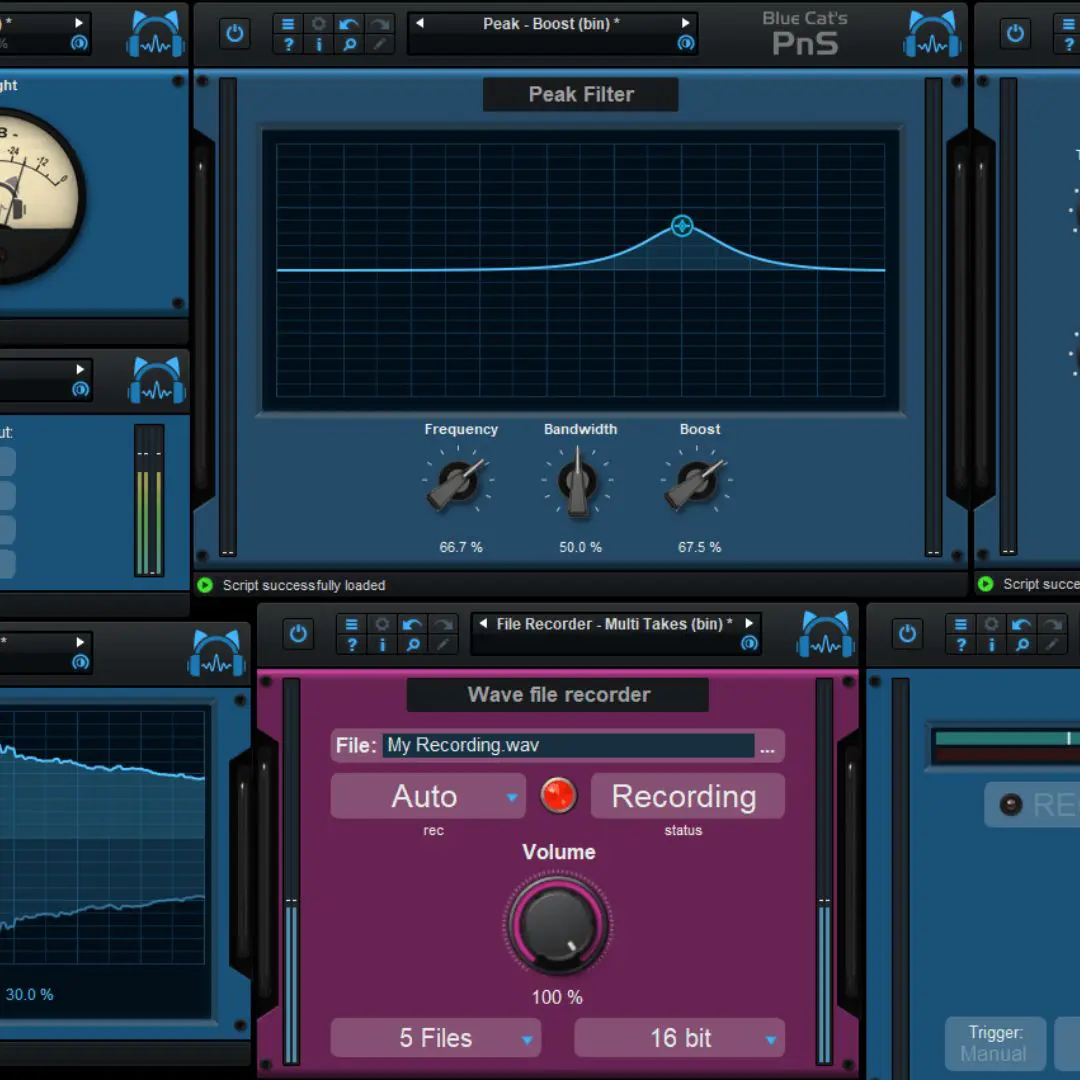Open gear settings in Peak Filter toolbar
This screenshot has height=1080, width=1080.
point(318,24)
